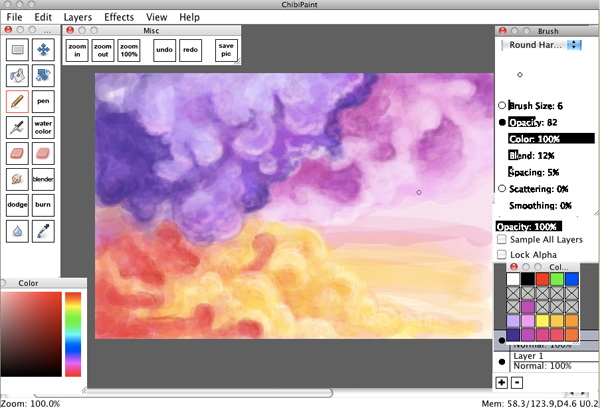The height and width of the screenshot is (408, 600).
Task: Choose the white swatch
Action: 513,279
